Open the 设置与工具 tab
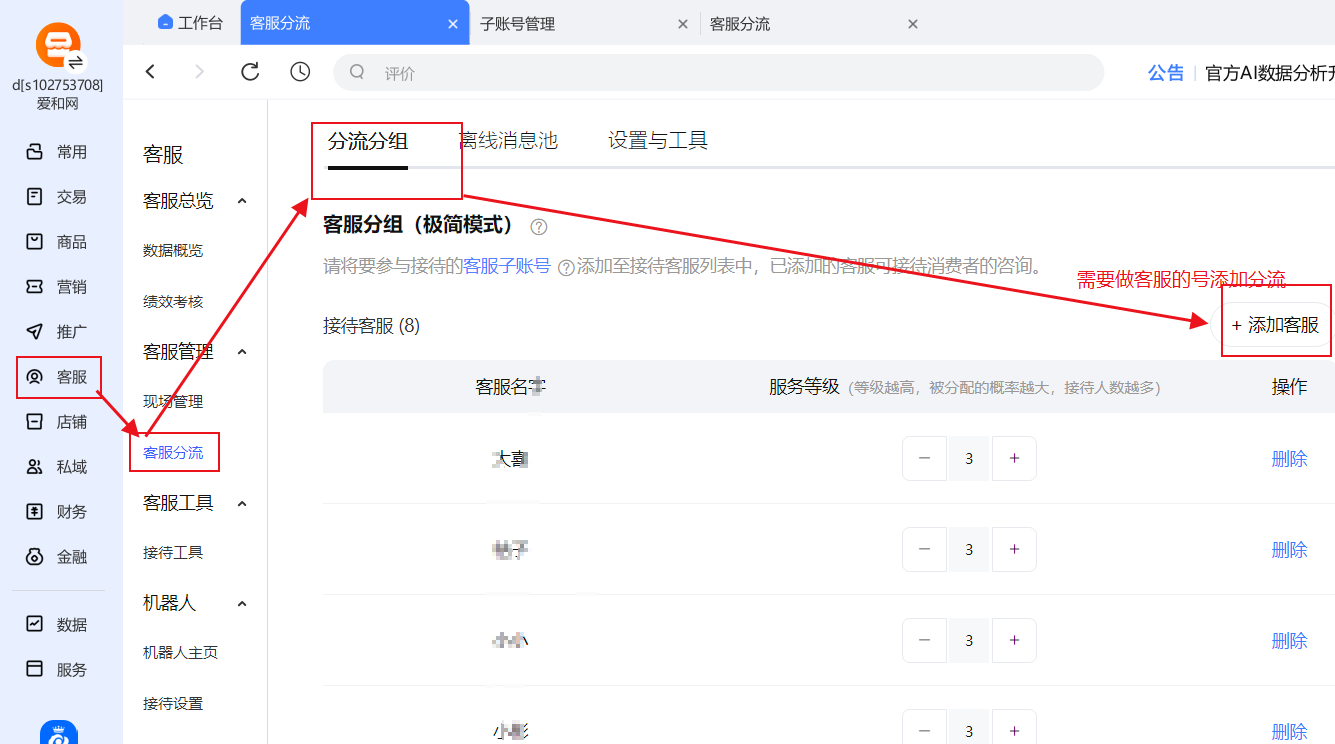The width and height of the screenshot is (1335, 744). (657, 141)
